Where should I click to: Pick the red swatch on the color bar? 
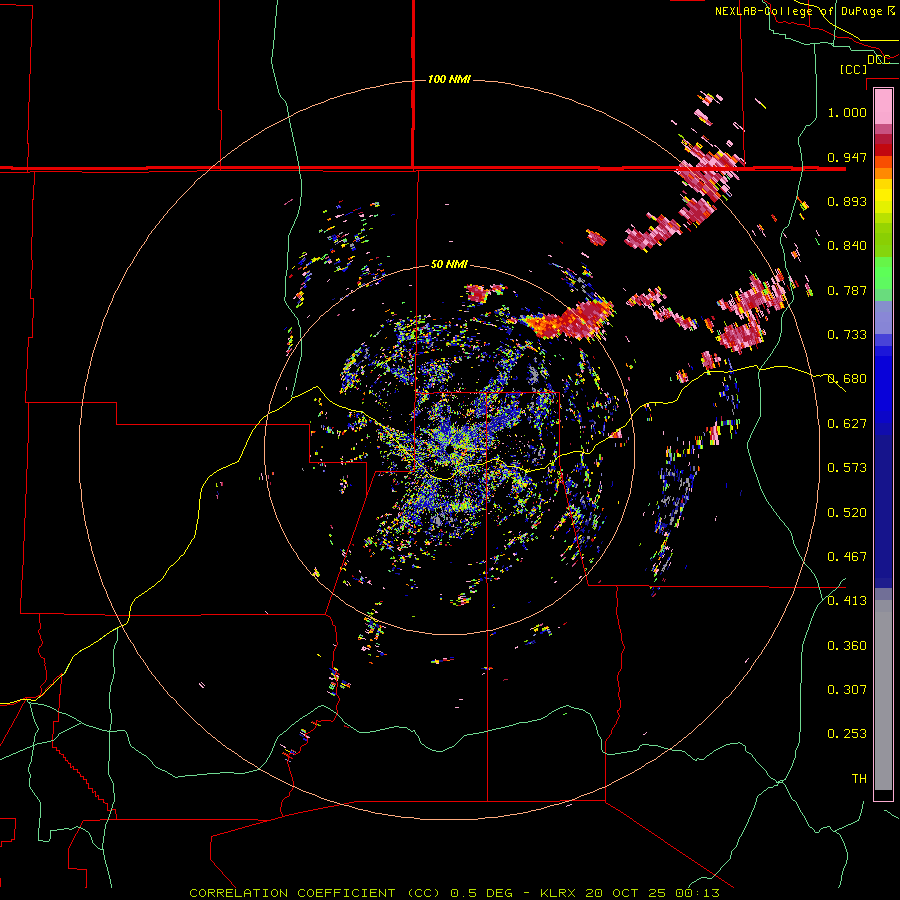coord(883,150)
